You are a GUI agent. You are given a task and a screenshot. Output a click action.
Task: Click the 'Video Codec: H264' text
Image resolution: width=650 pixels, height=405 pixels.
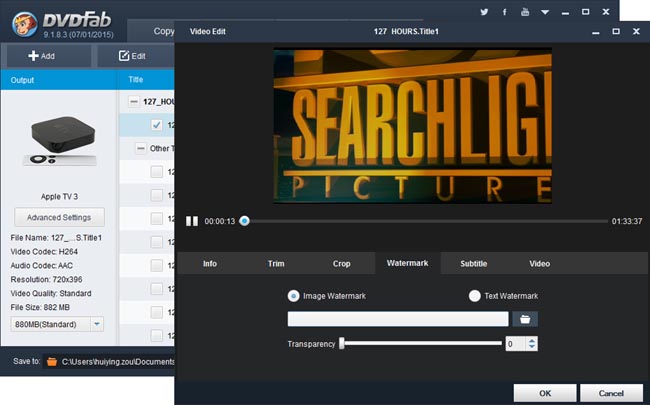(44, 252)
